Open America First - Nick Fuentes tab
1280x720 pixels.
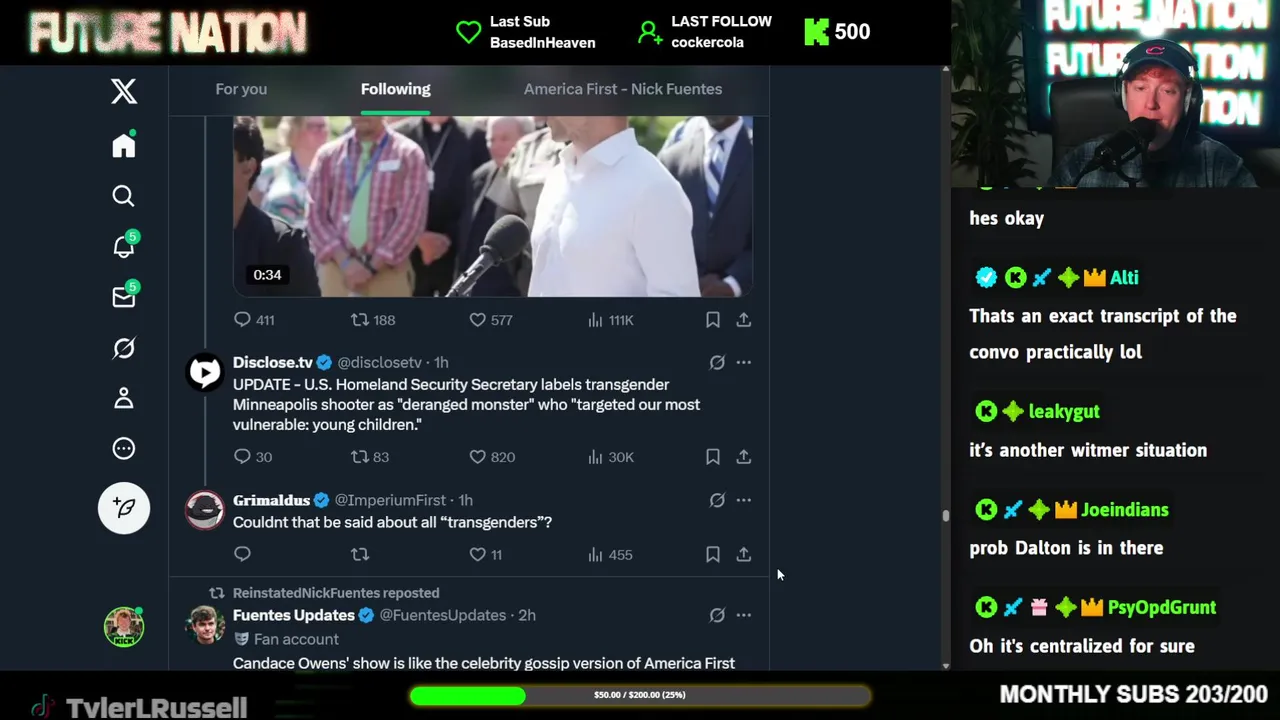pyautogui.click(x=623, y=89)
